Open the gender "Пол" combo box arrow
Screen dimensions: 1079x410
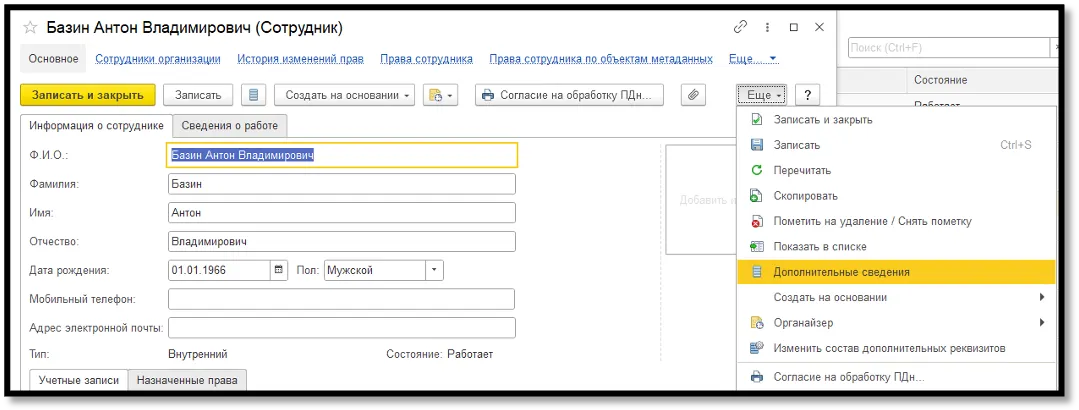pyautogui.click(x=434, y=270)
